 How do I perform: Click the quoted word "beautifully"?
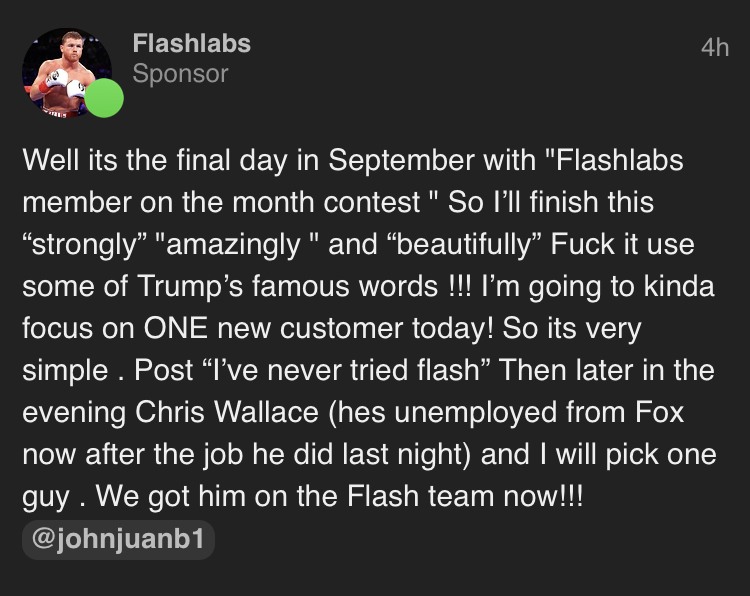(466, 245)
